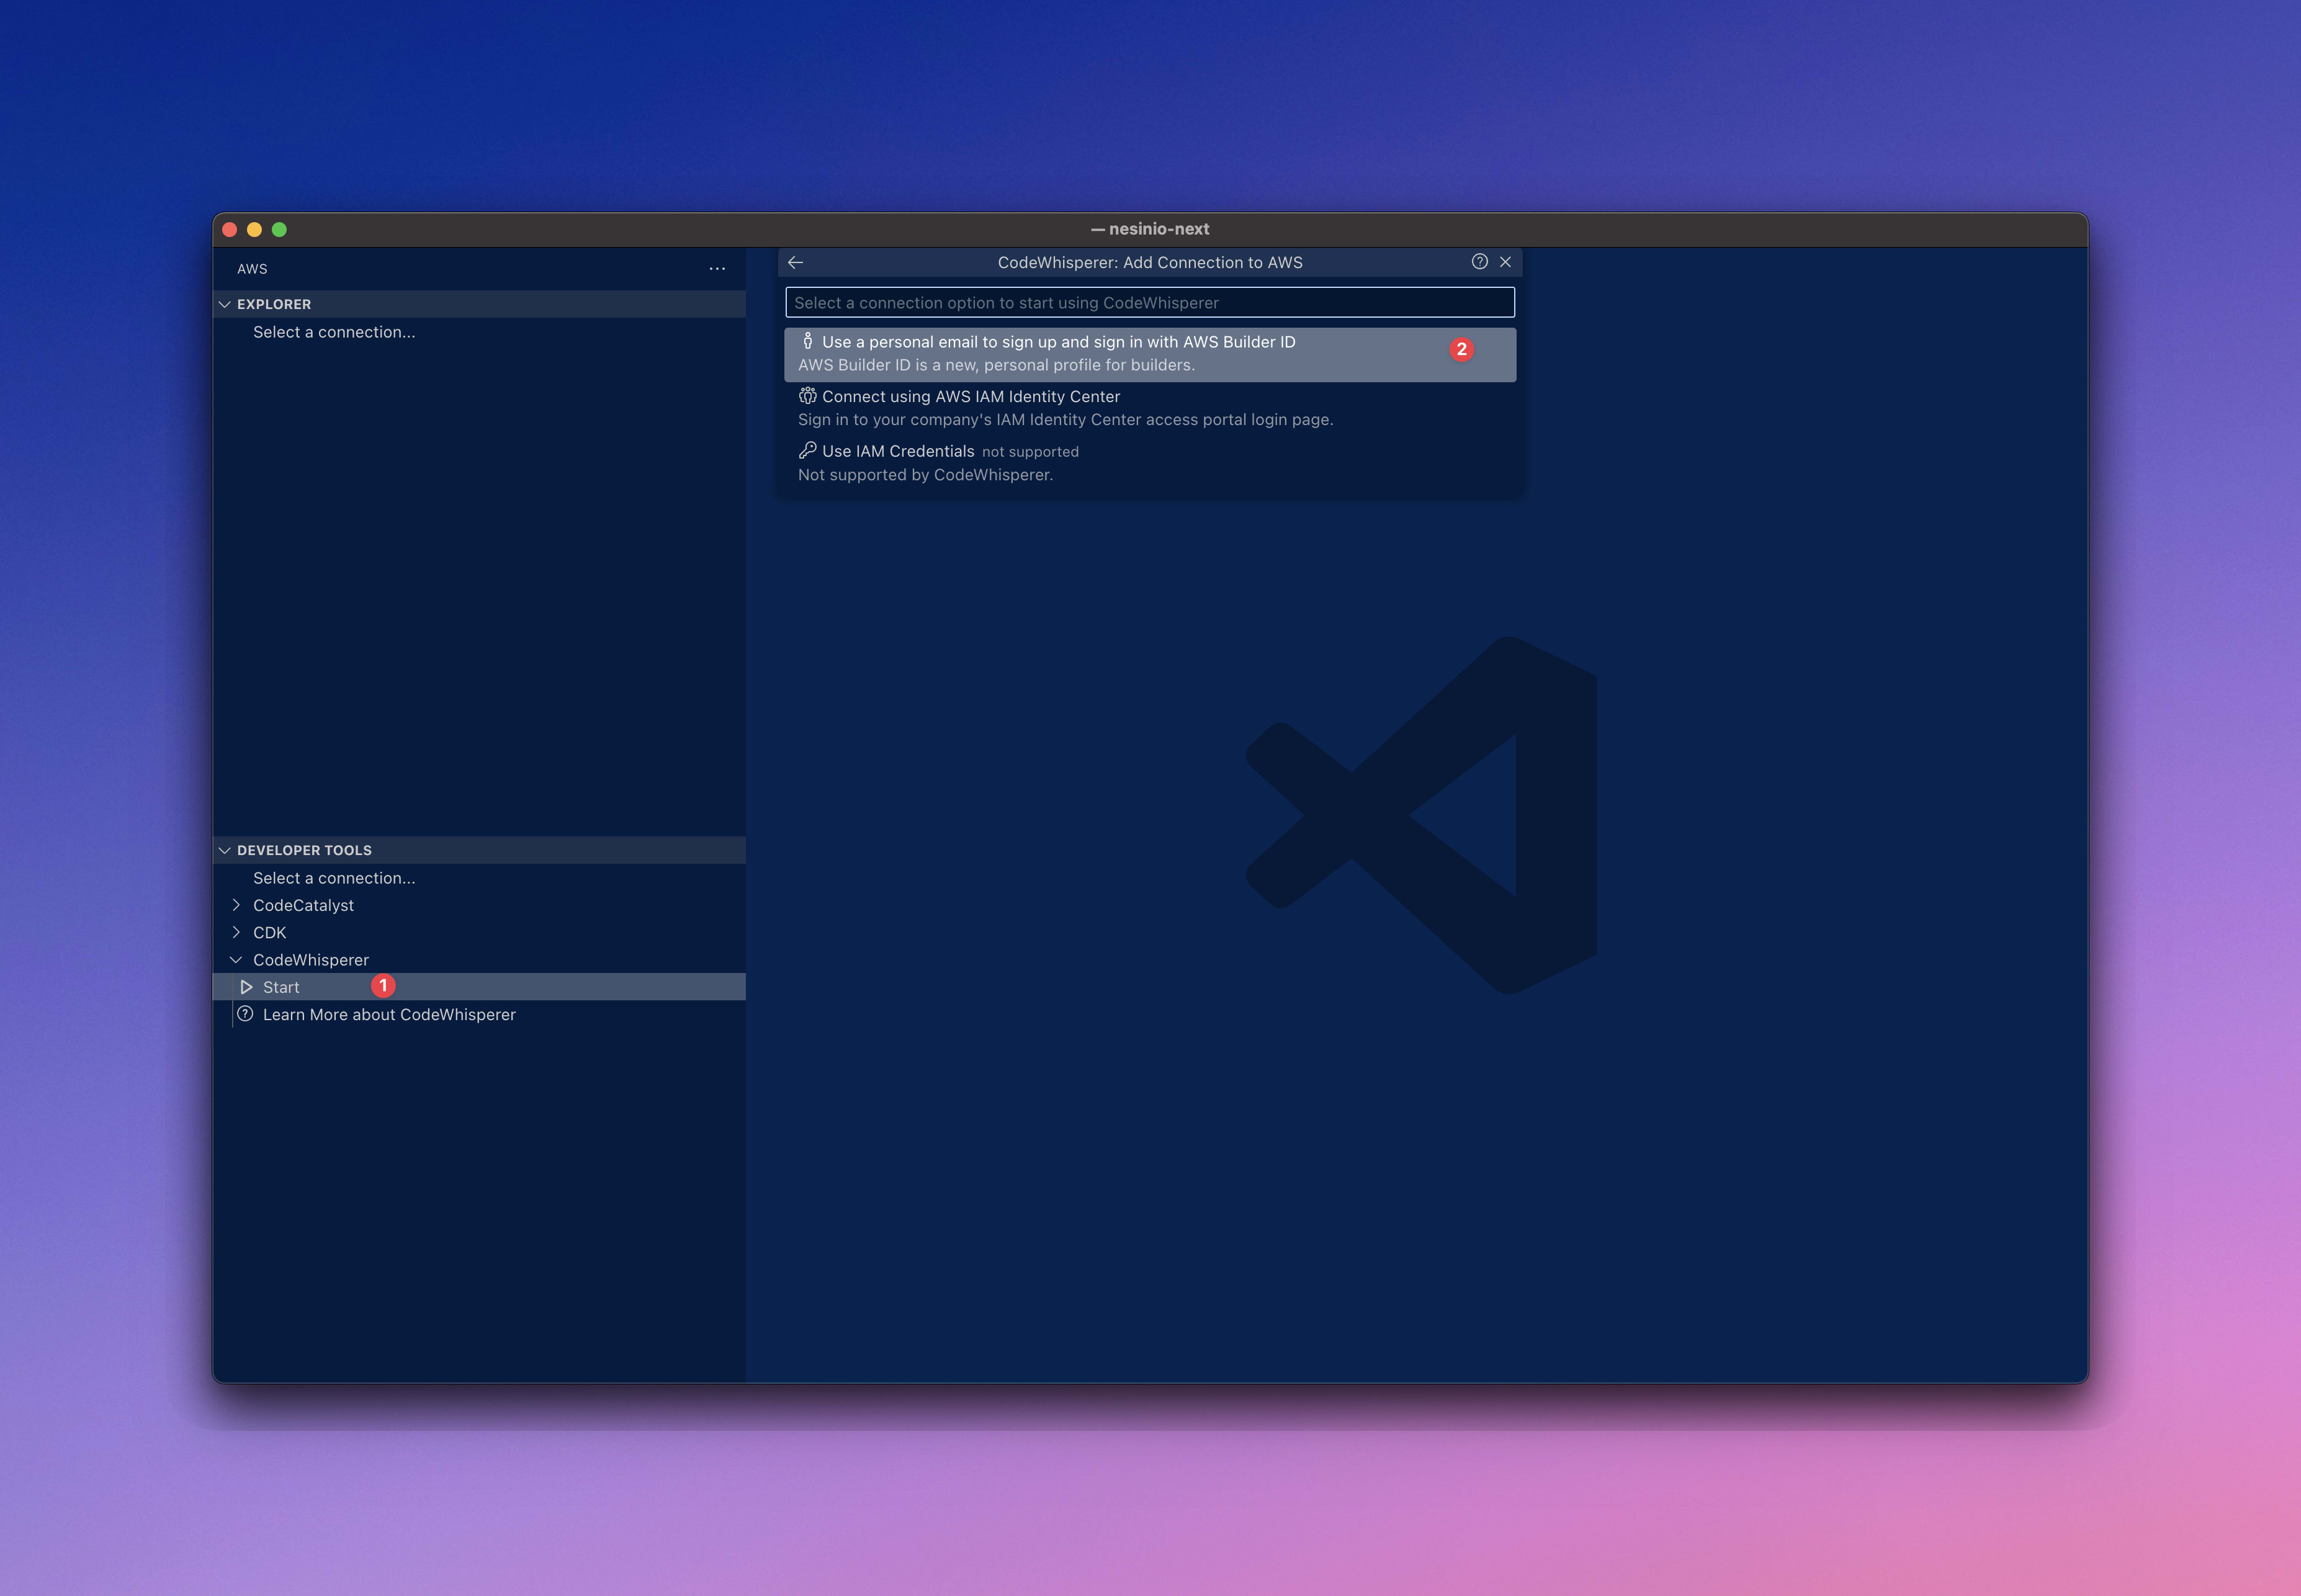This screenshot has height=1596, width=2301.
Task: Click the AWS panel title
Action: pyautogui.click(x=252, y=269)
